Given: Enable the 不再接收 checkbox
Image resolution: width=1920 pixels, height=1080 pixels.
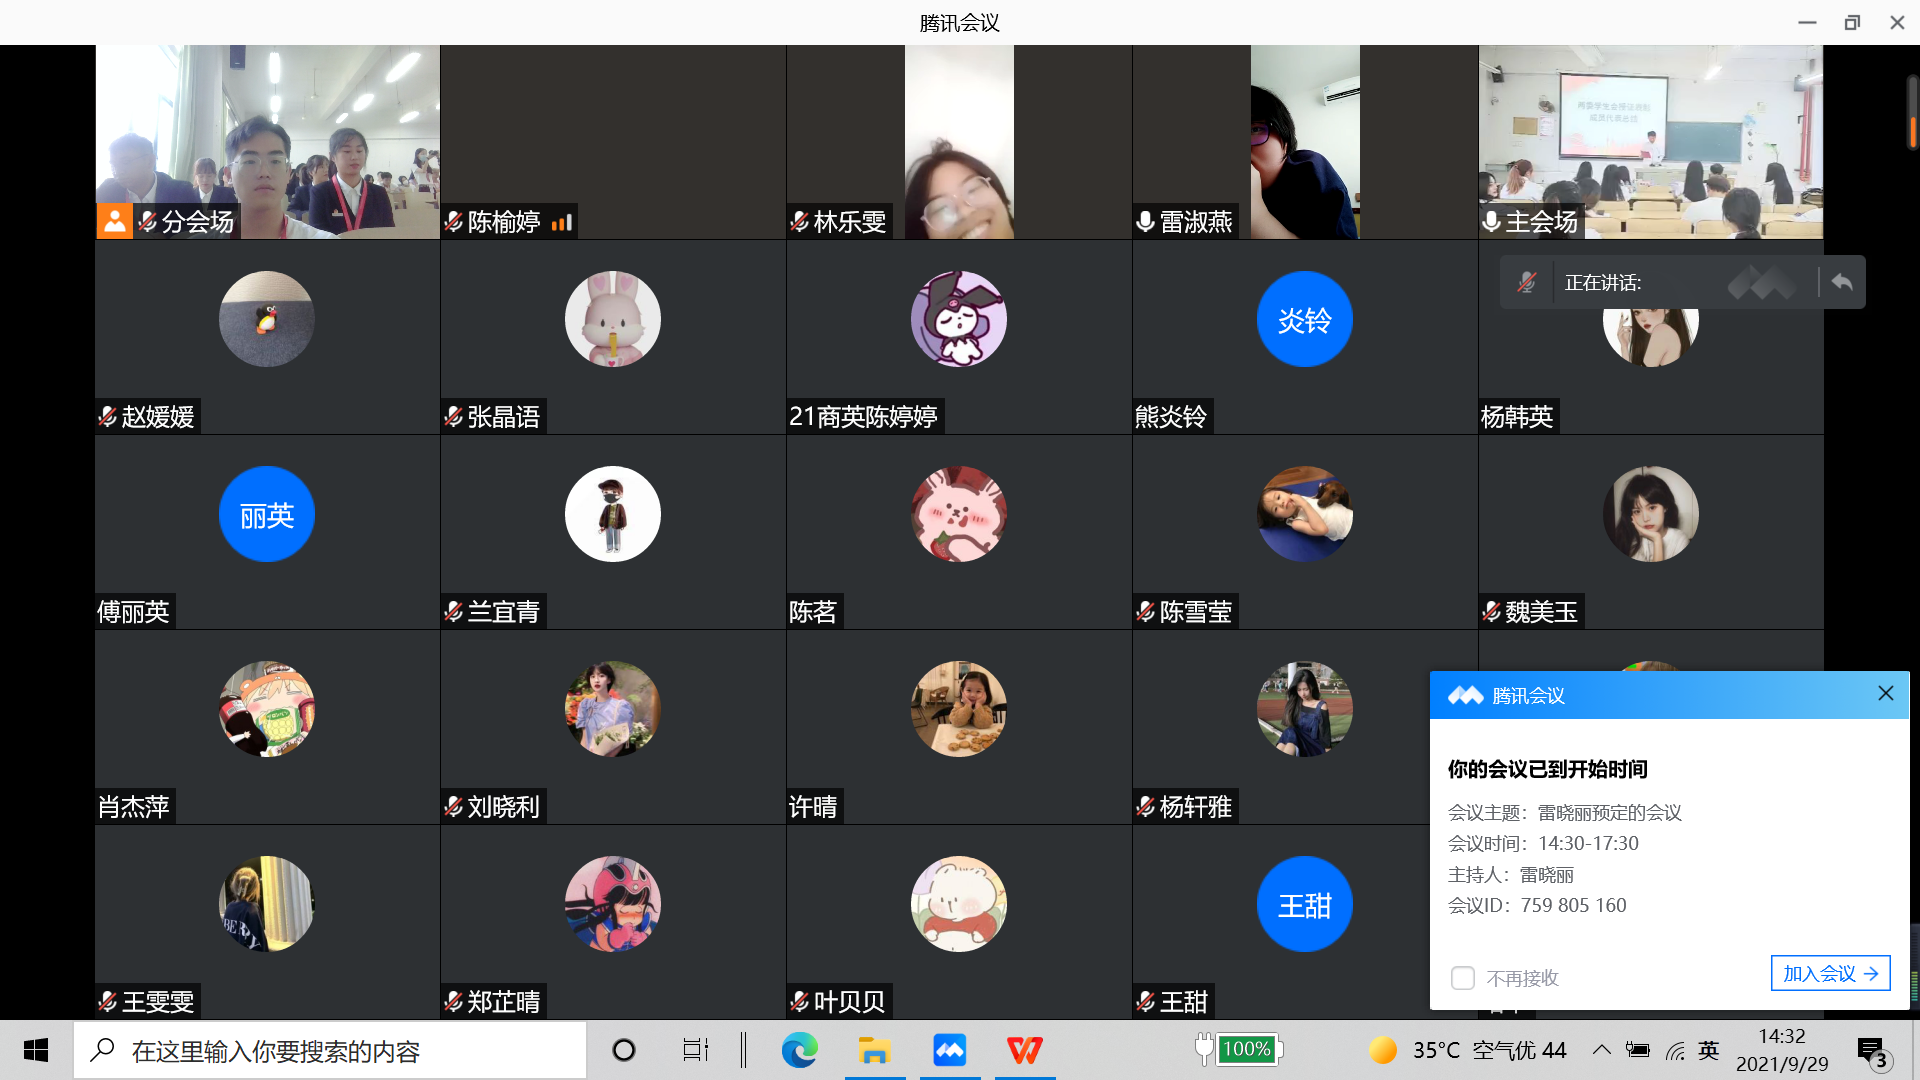Looking at the screenshot, I should click(1463, 978).
